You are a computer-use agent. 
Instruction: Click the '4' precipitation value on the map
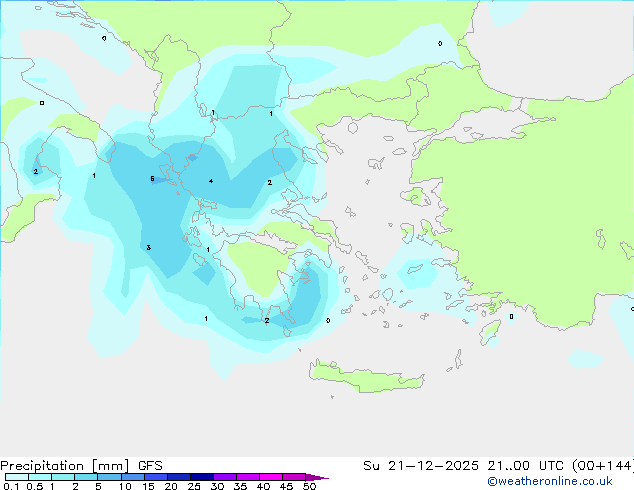point(211,181)
